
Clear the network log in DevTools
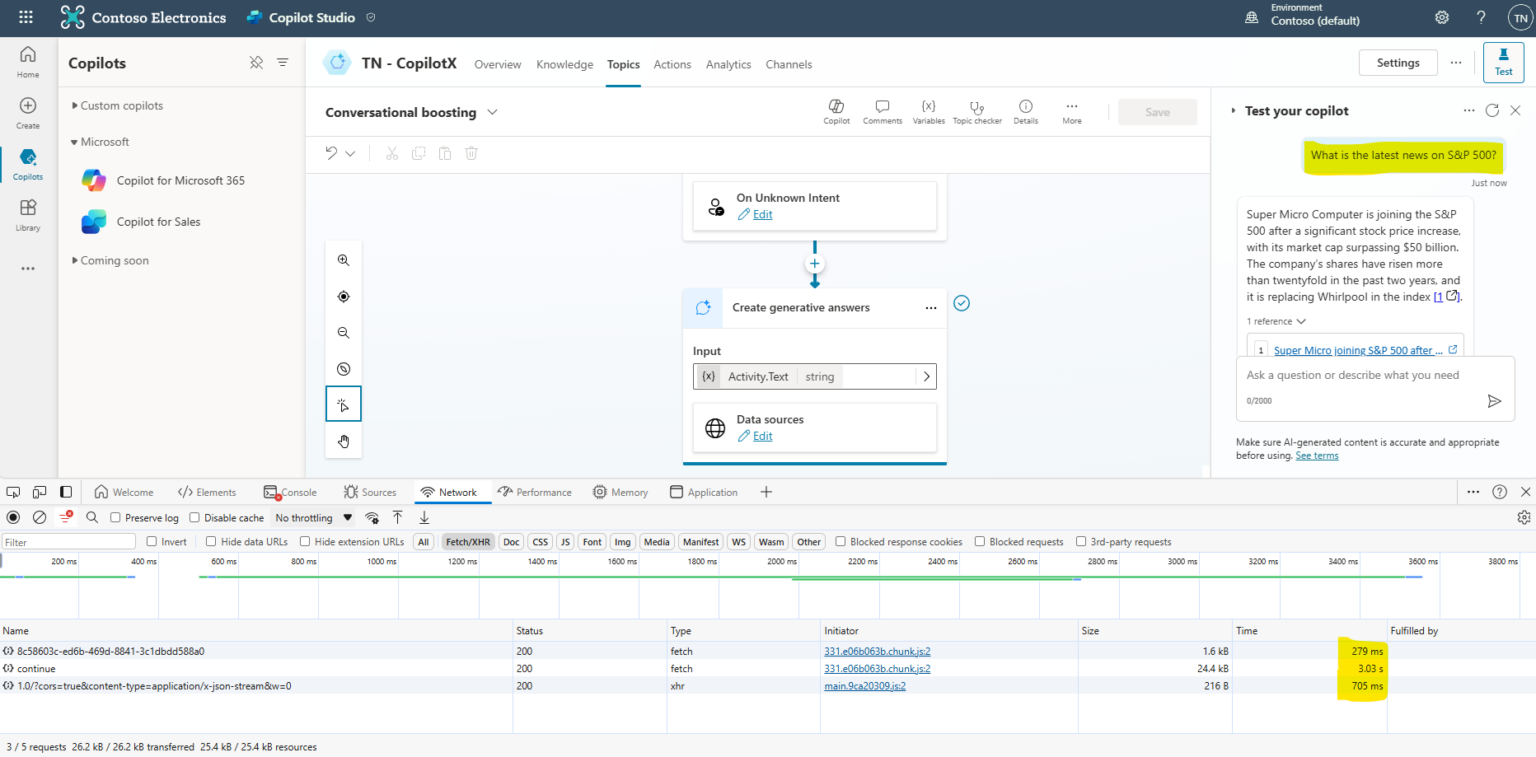[x=39, y=517]
